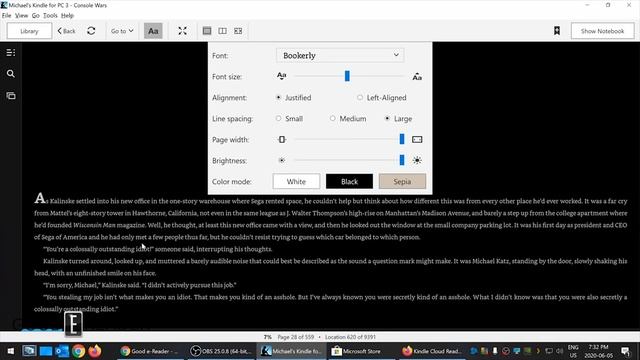The width and height of the screenshot is (640, 360).
Task: Open the Go menu
Action: pyautogui.click(x=36, y=16)
